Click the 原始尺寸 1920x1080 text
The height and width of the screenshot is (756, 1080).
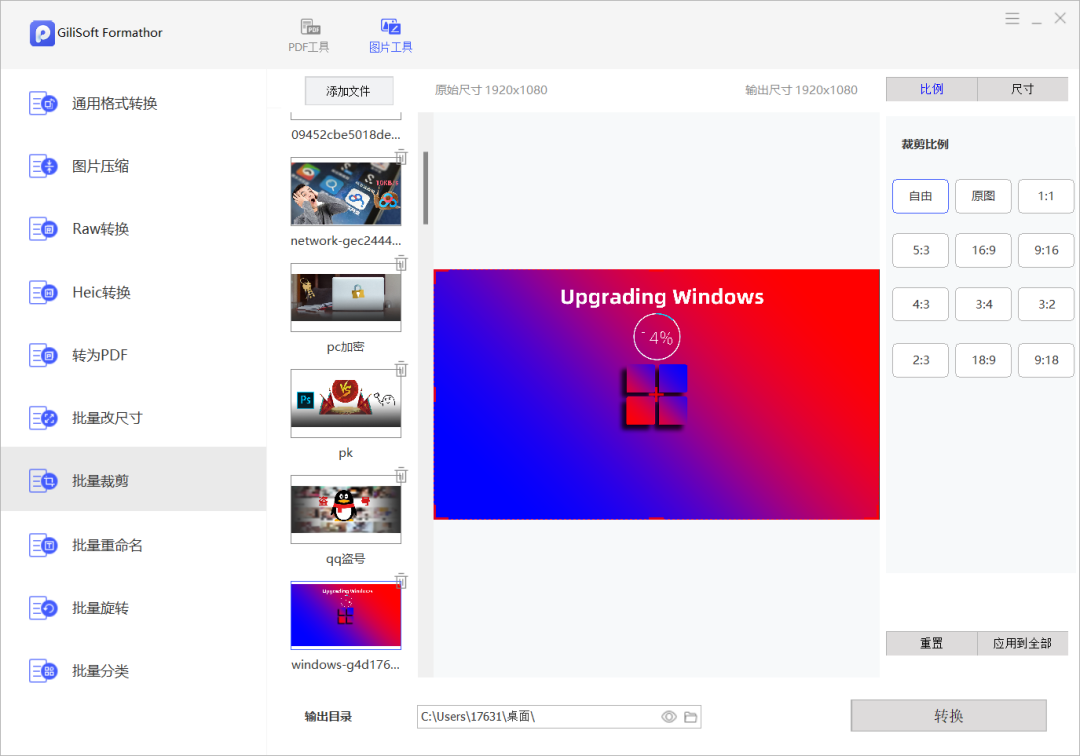tap(491, 90)
